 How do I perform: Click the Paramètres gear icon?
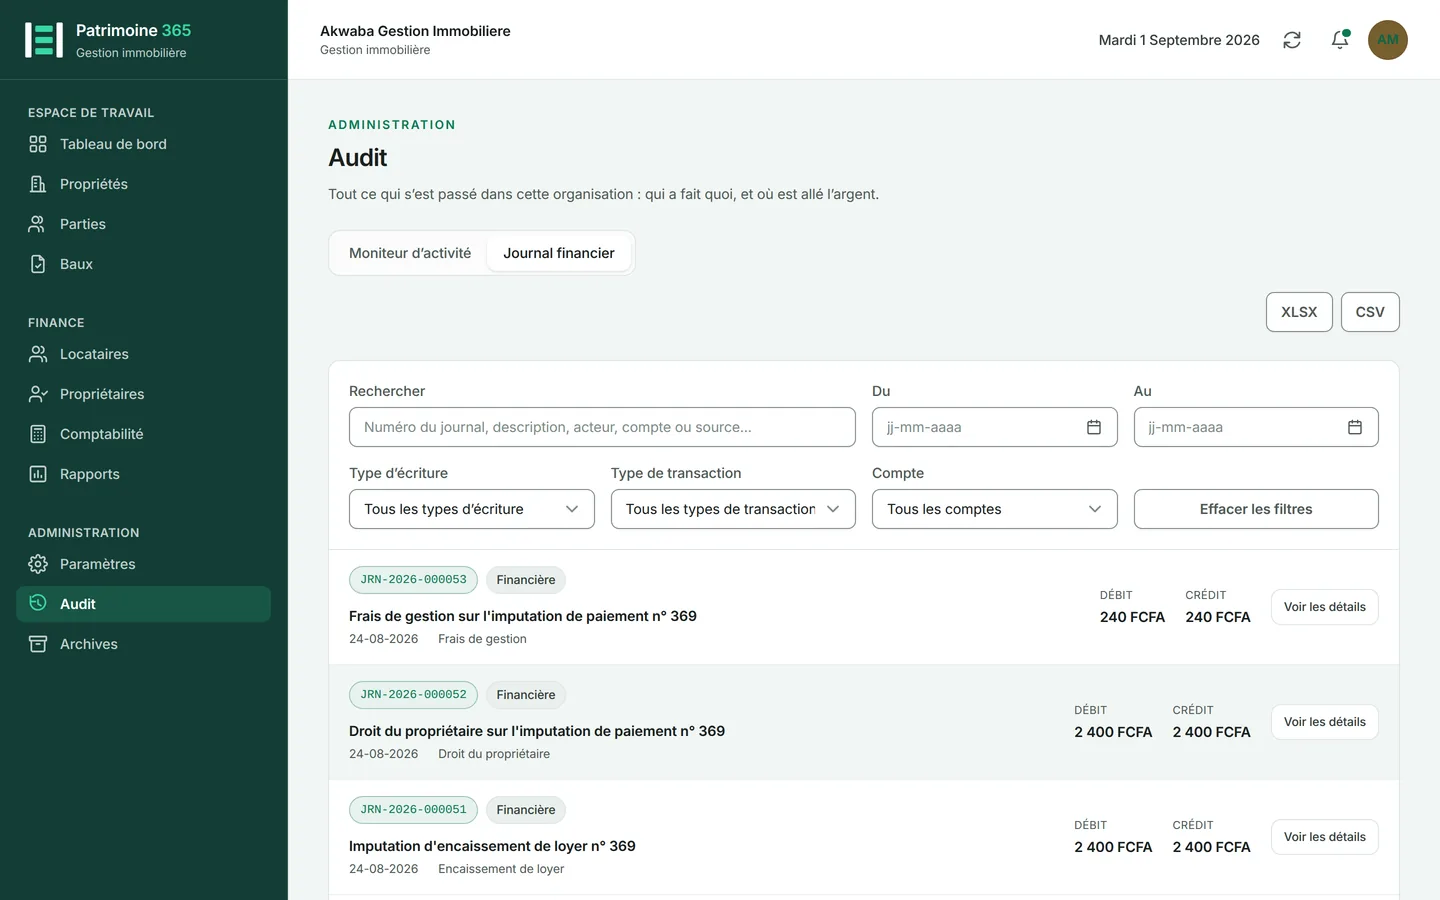coord(38,564)
